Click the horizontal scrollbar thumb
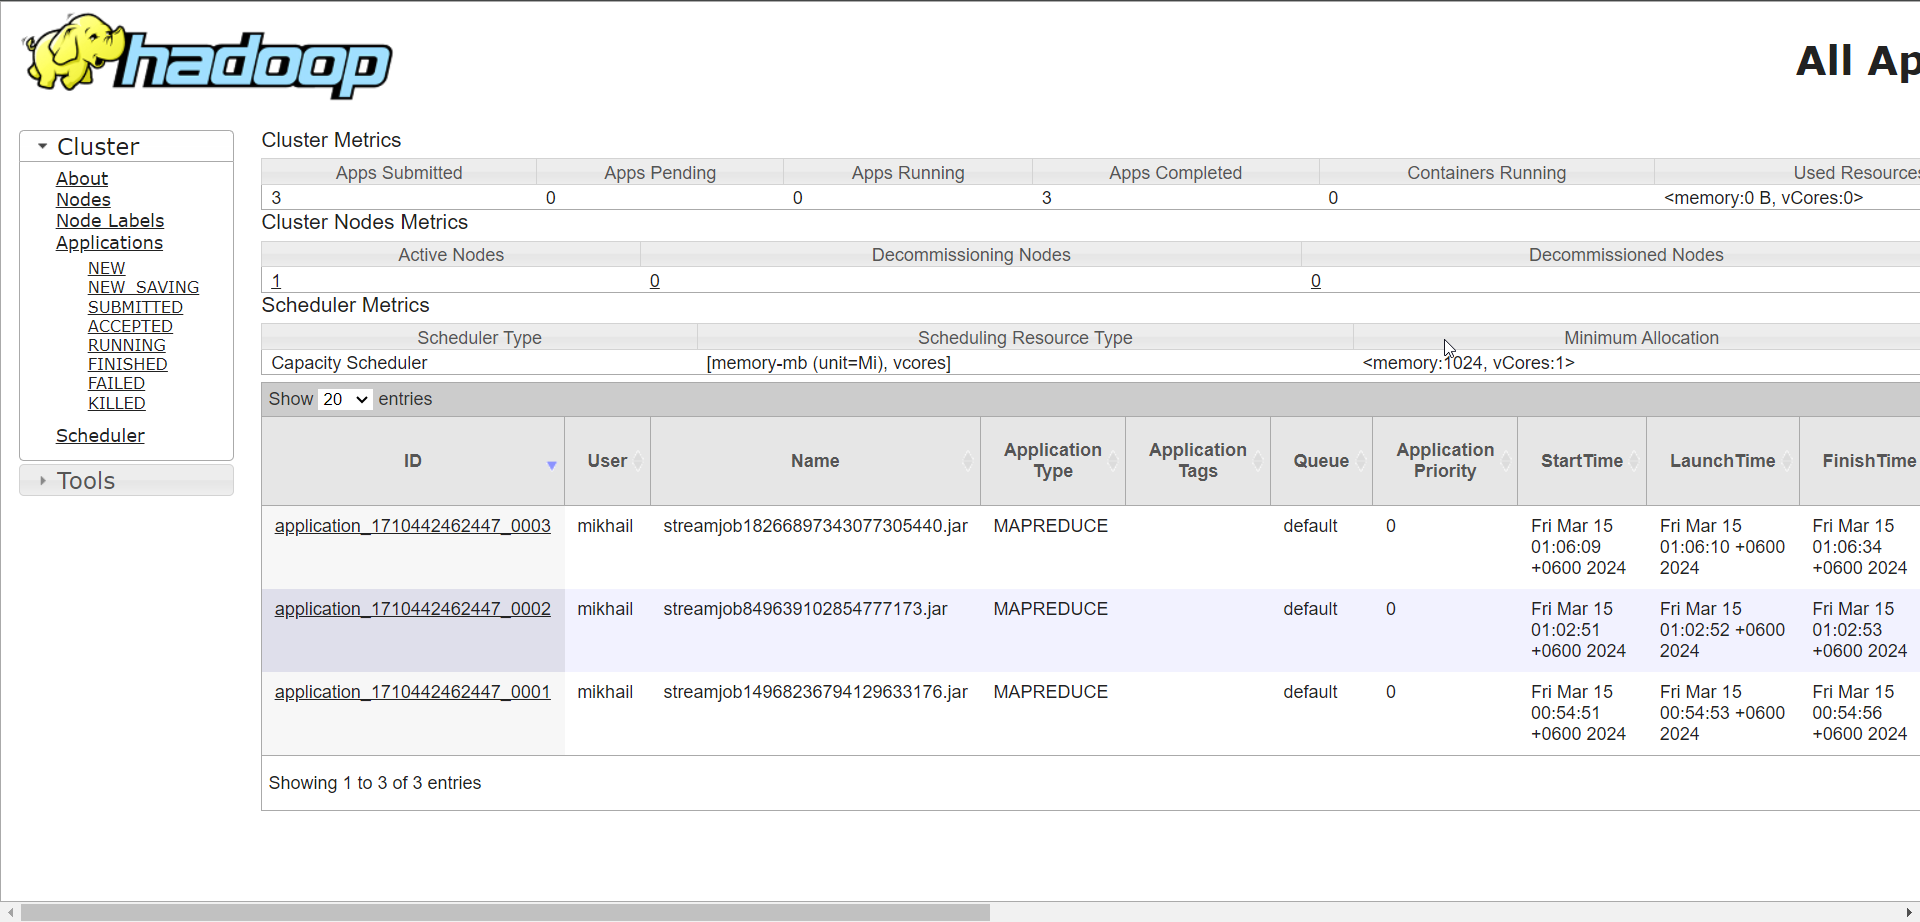 [505, 912]
